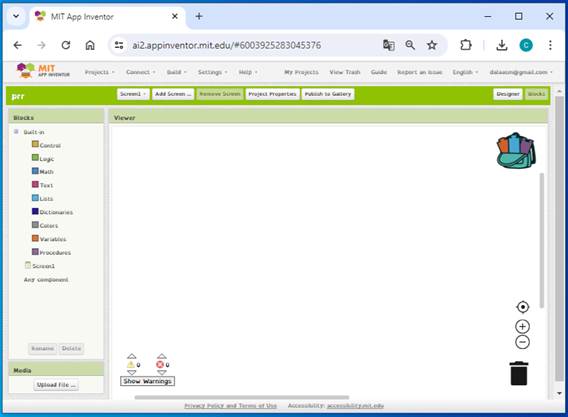Click the trash can icon

coord(519,373)
